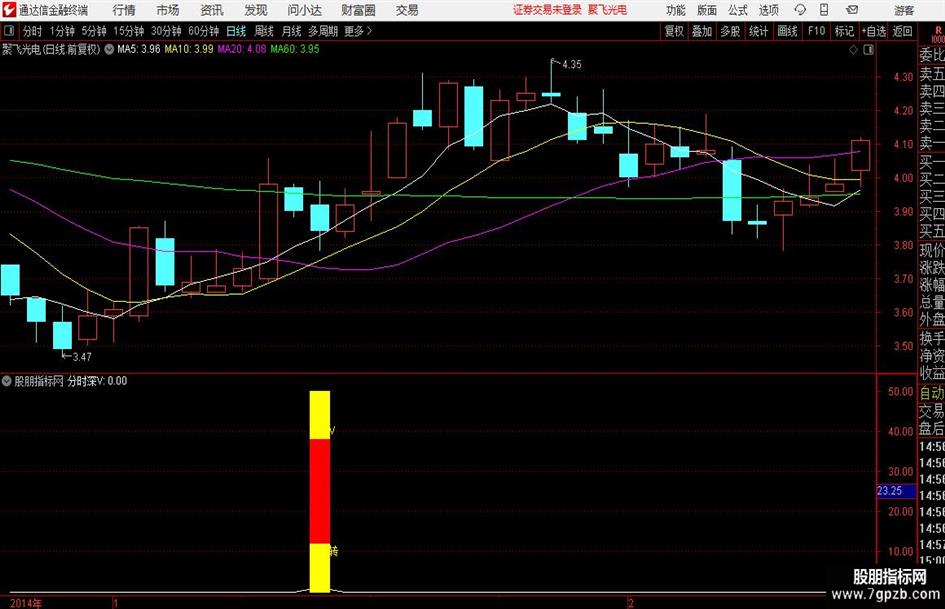This screenshot has width=945, height=609.
Task: Click the tall red-yellow indicator signal bar
Action: click(319, 491)
